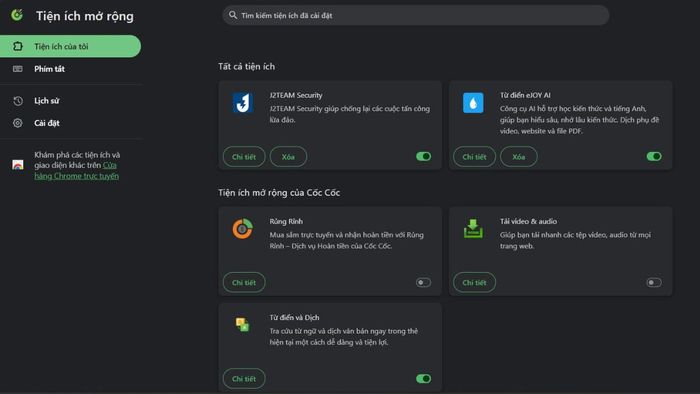Click the J2TEAM Security extension icon

click(x=243, y=103)
